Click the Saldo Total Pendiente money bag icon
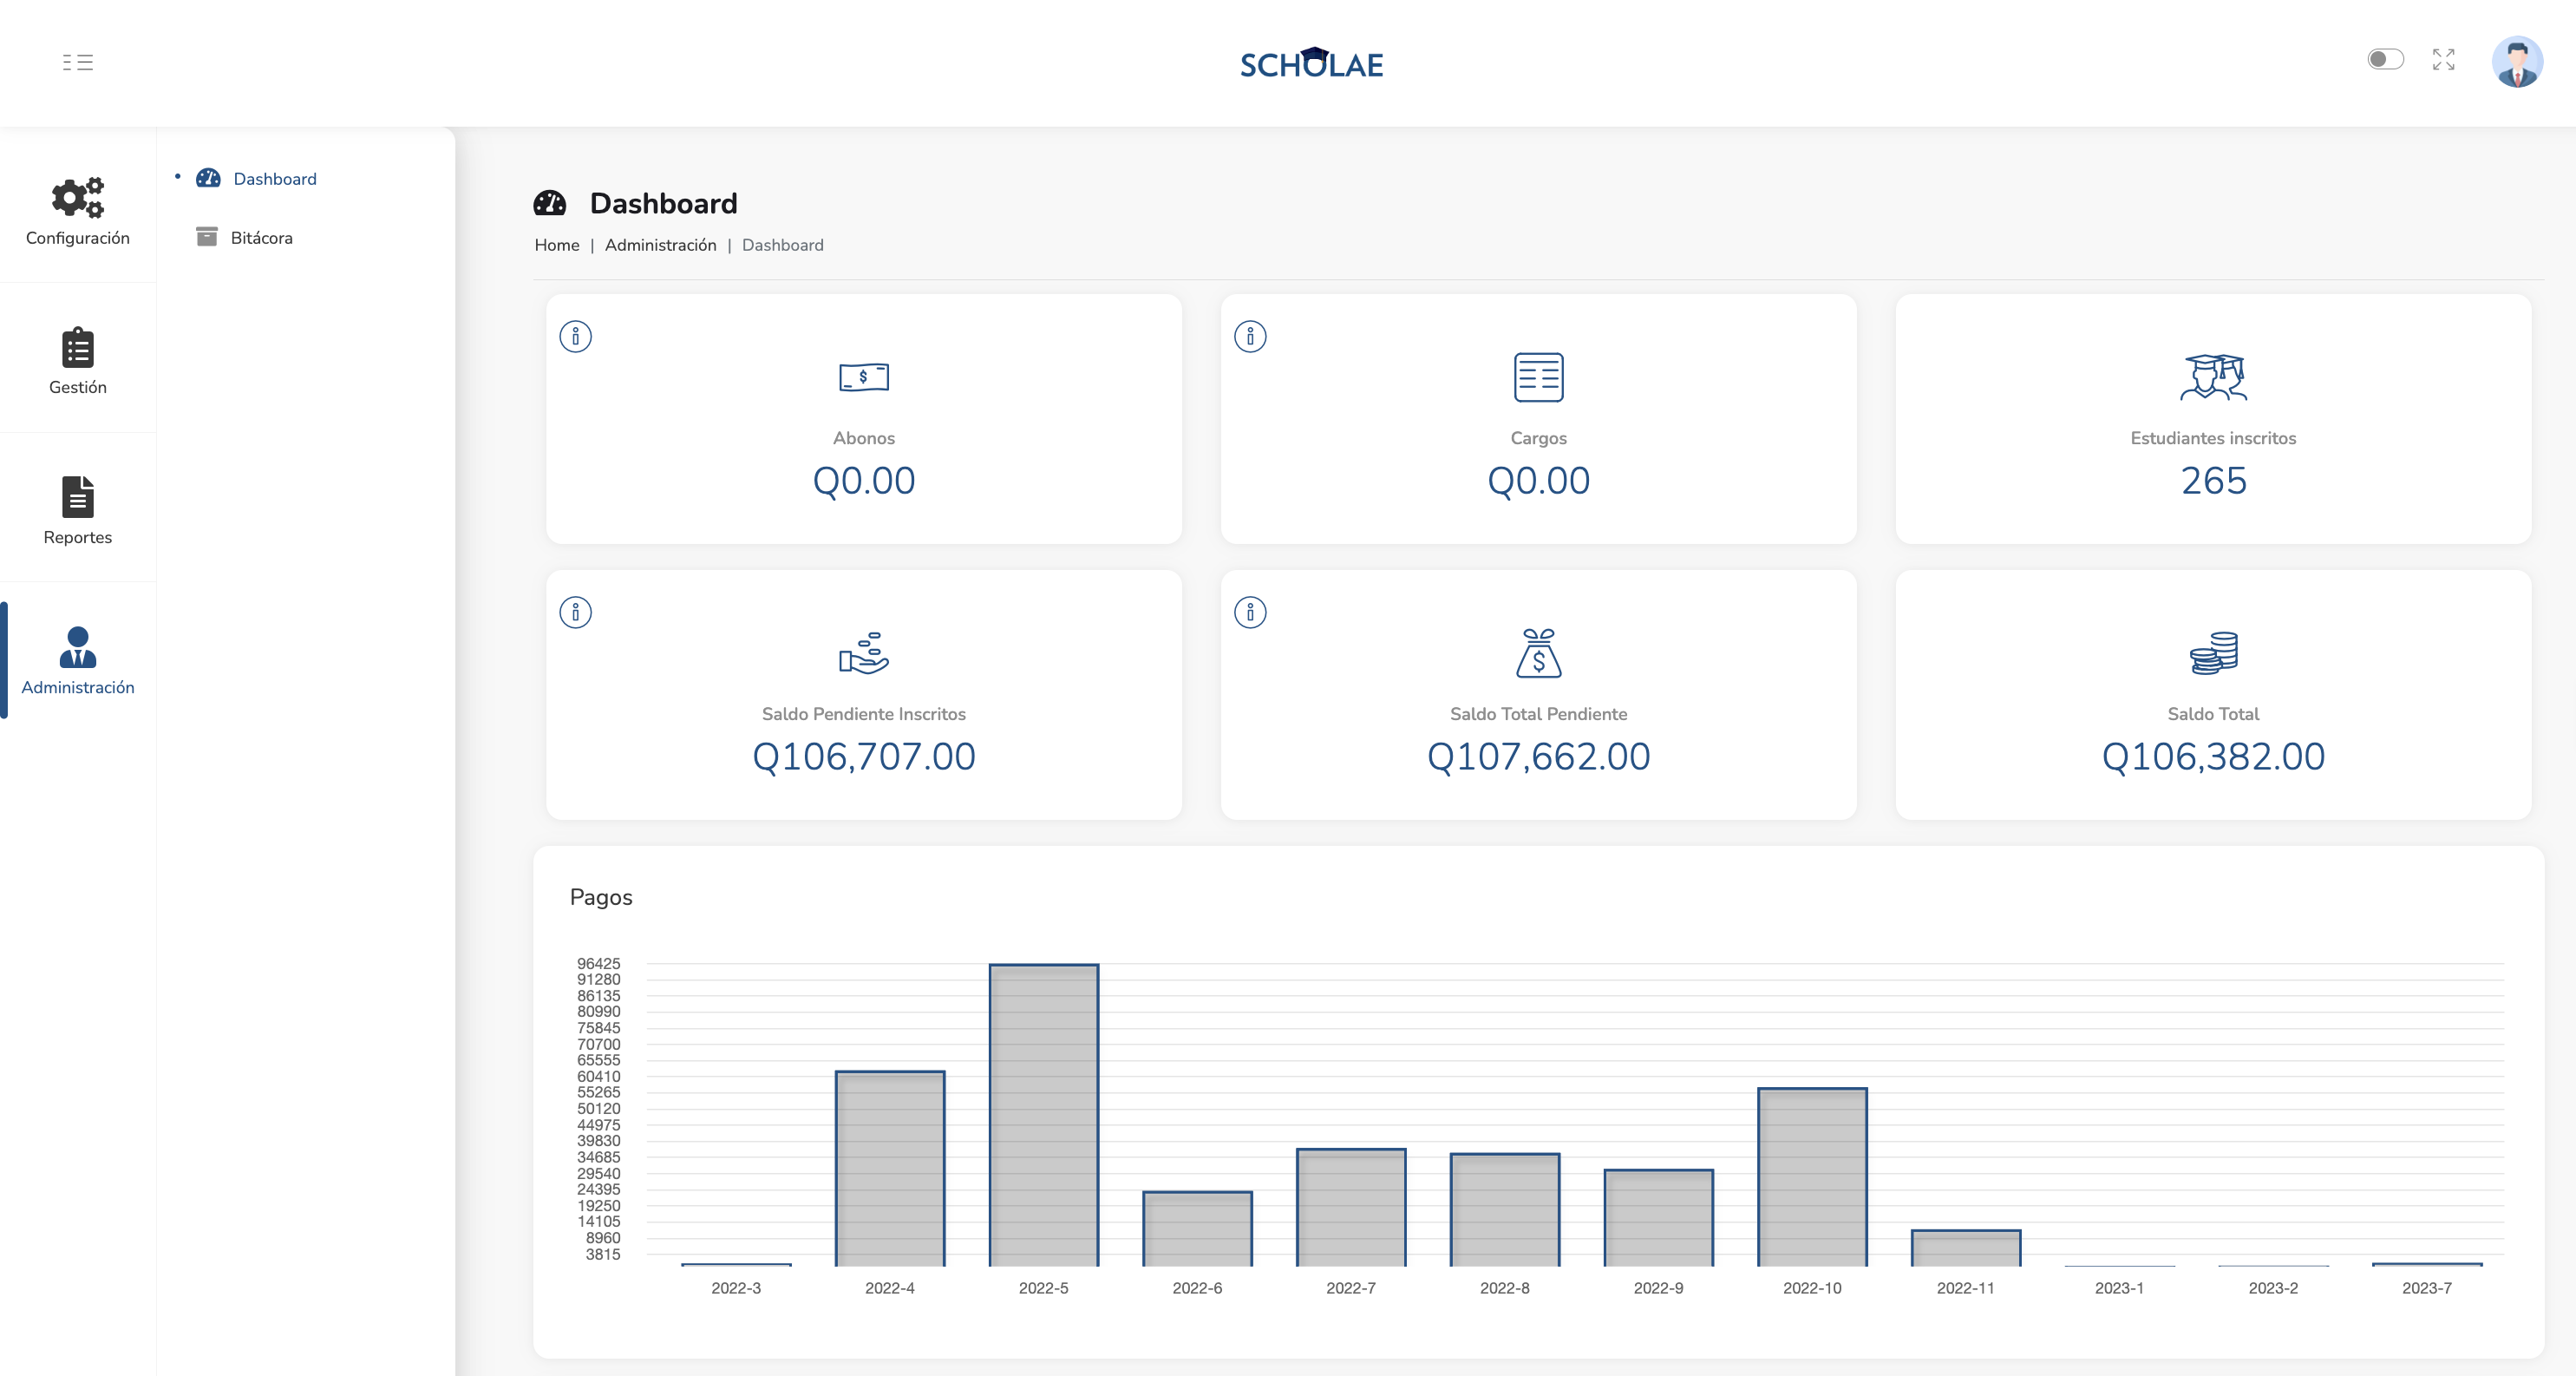The height and width of the screenshot is (1376, 2576). point(1539,654)
